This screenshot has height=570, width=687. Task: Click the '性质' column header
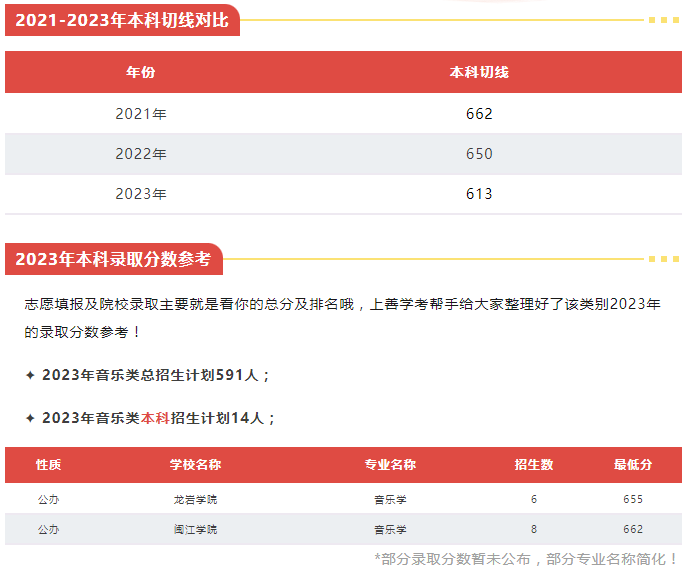point(49,465)
